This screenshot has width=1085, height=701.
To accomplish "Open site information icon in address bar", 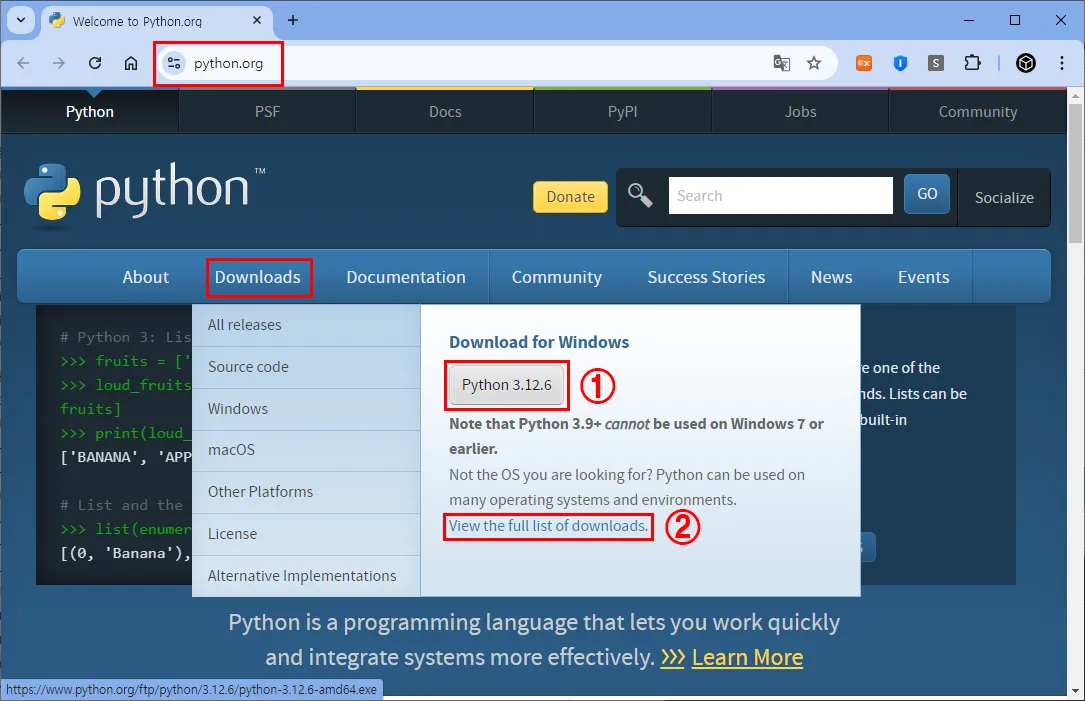I will (x=174, y=63).
